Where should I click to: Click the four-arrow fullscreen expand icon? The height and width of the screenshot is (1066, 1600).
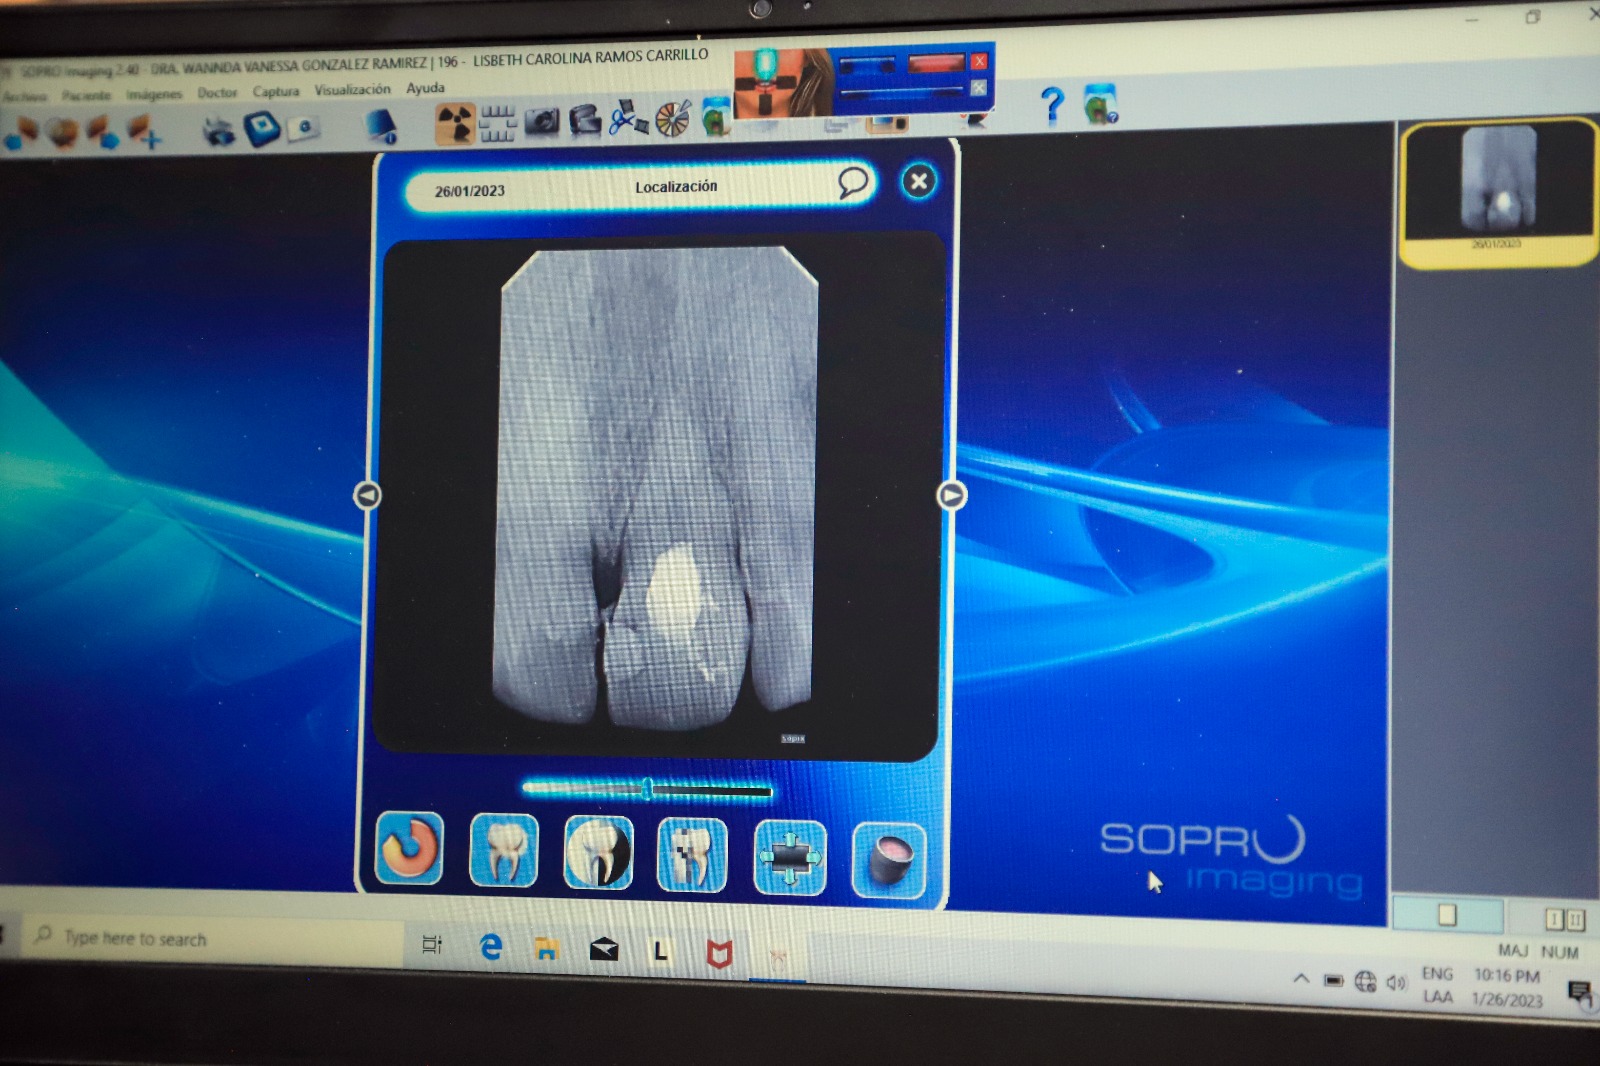click(x=790, y=858)
